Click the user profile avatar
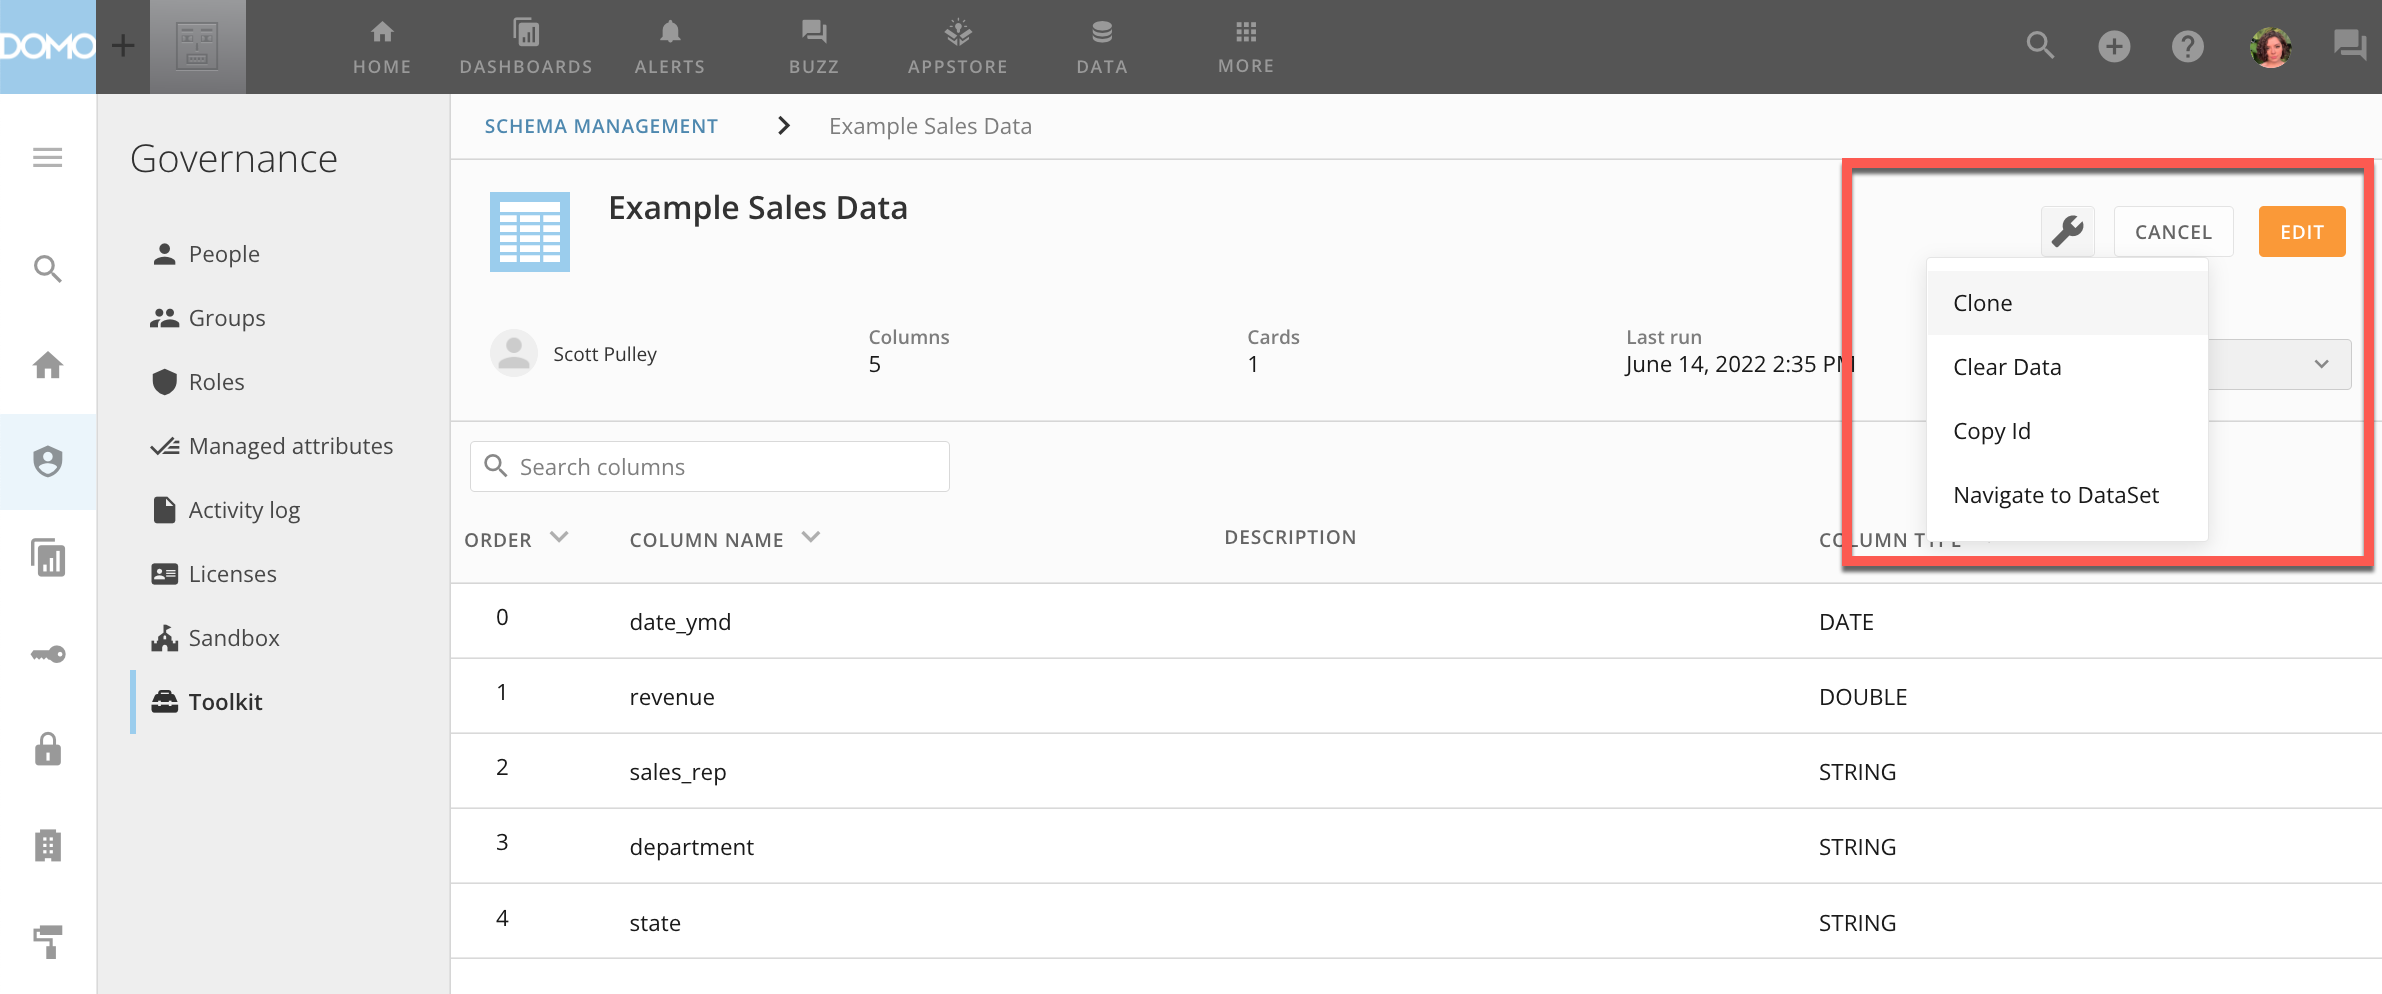The image size is (2382, 994). click(2270, 47)
